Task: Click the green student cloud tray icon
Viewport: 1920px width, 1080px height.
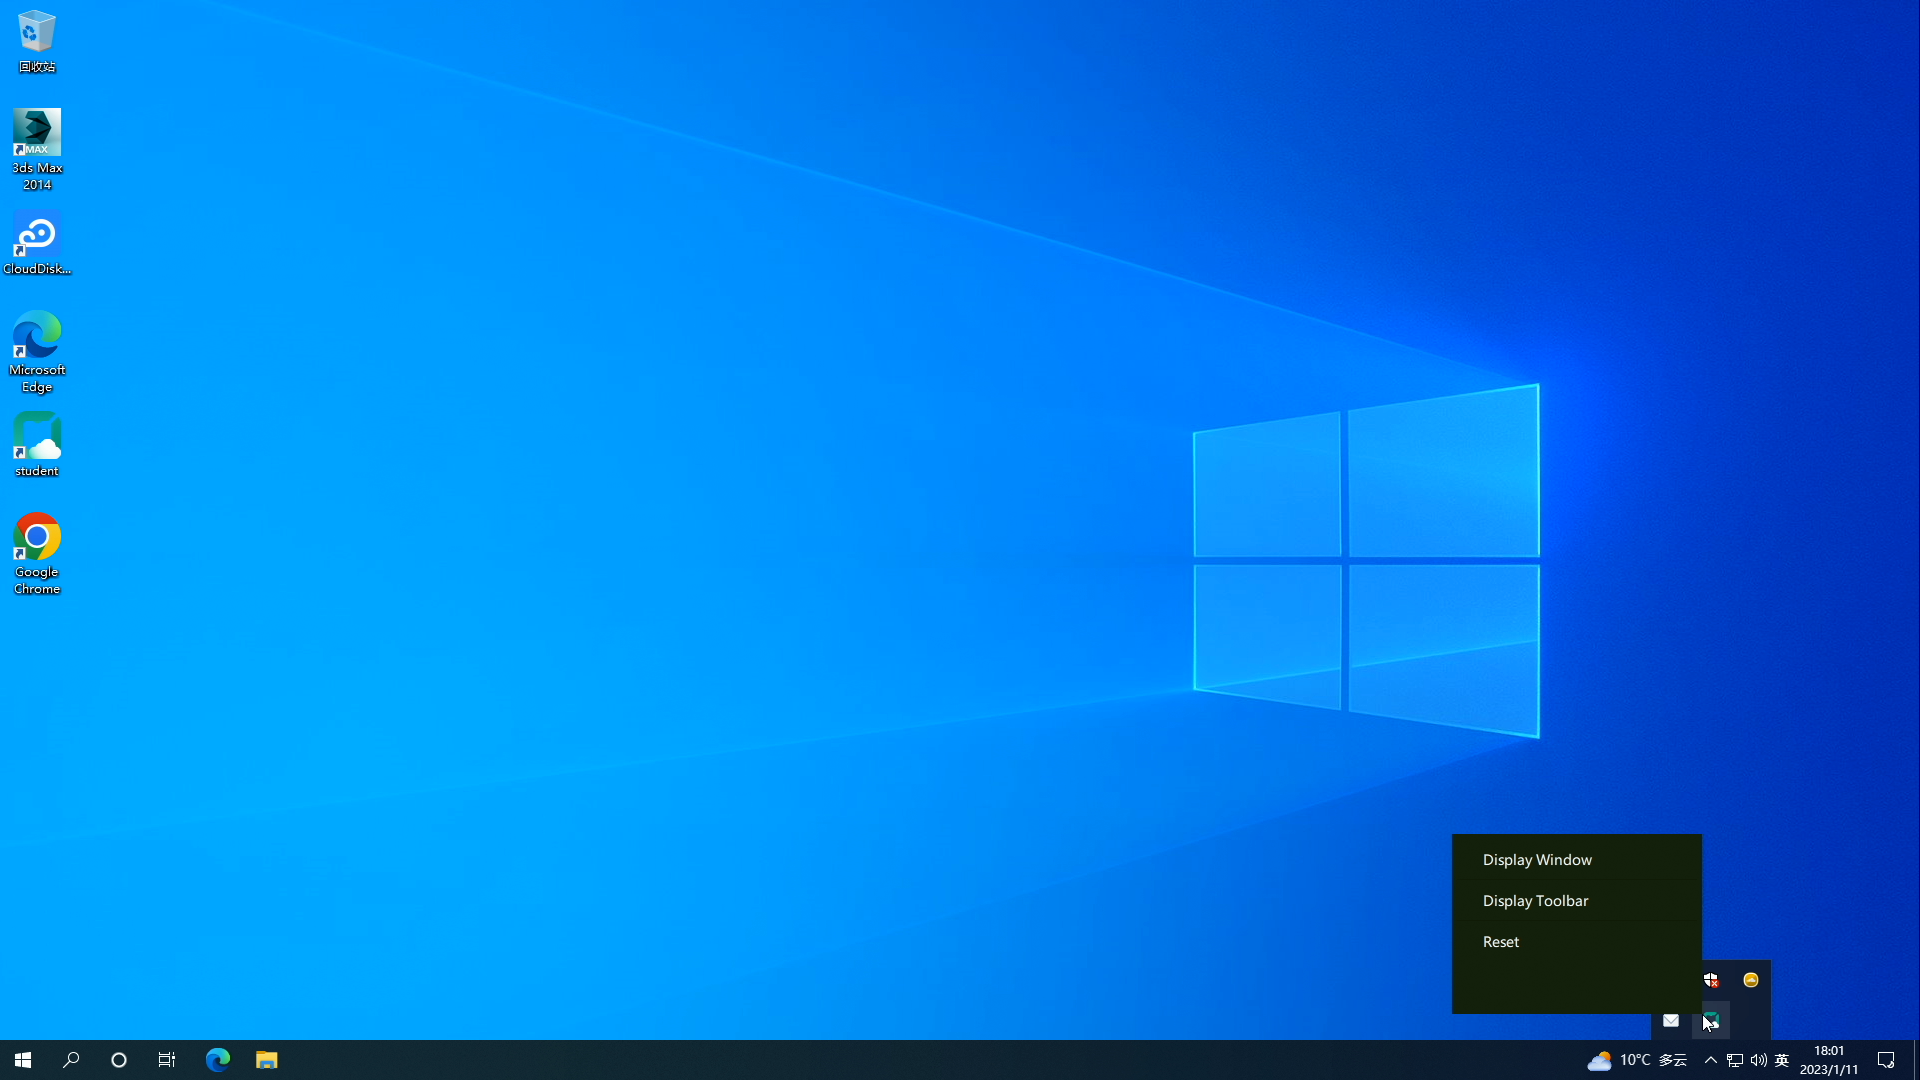Action: [x=1711, y=1020]
